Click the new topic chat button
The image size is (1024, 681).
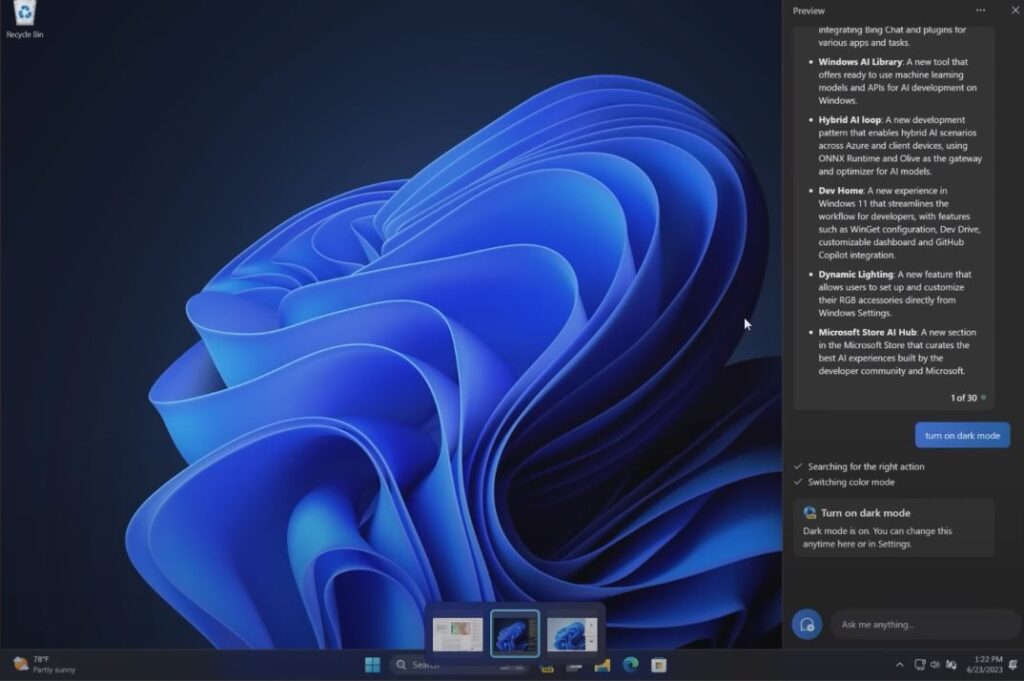click(807, 624)
